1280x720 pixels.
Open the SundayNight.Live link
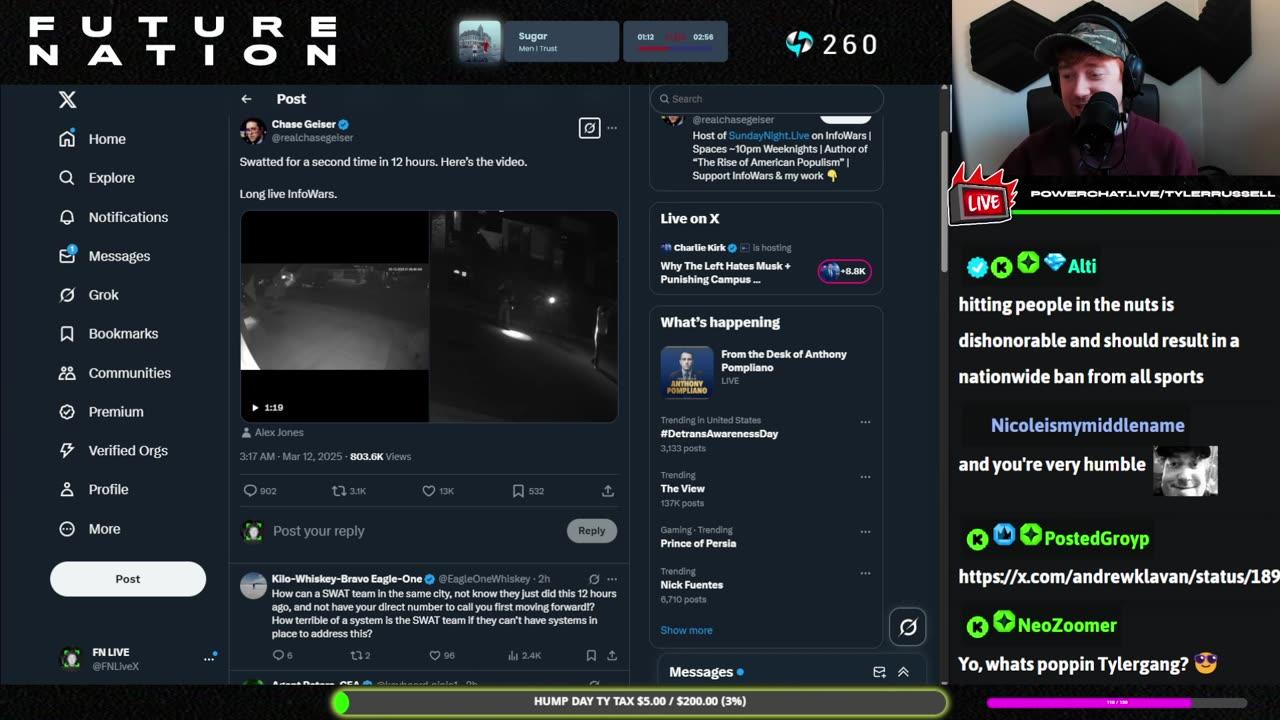(x=768, y=136)
